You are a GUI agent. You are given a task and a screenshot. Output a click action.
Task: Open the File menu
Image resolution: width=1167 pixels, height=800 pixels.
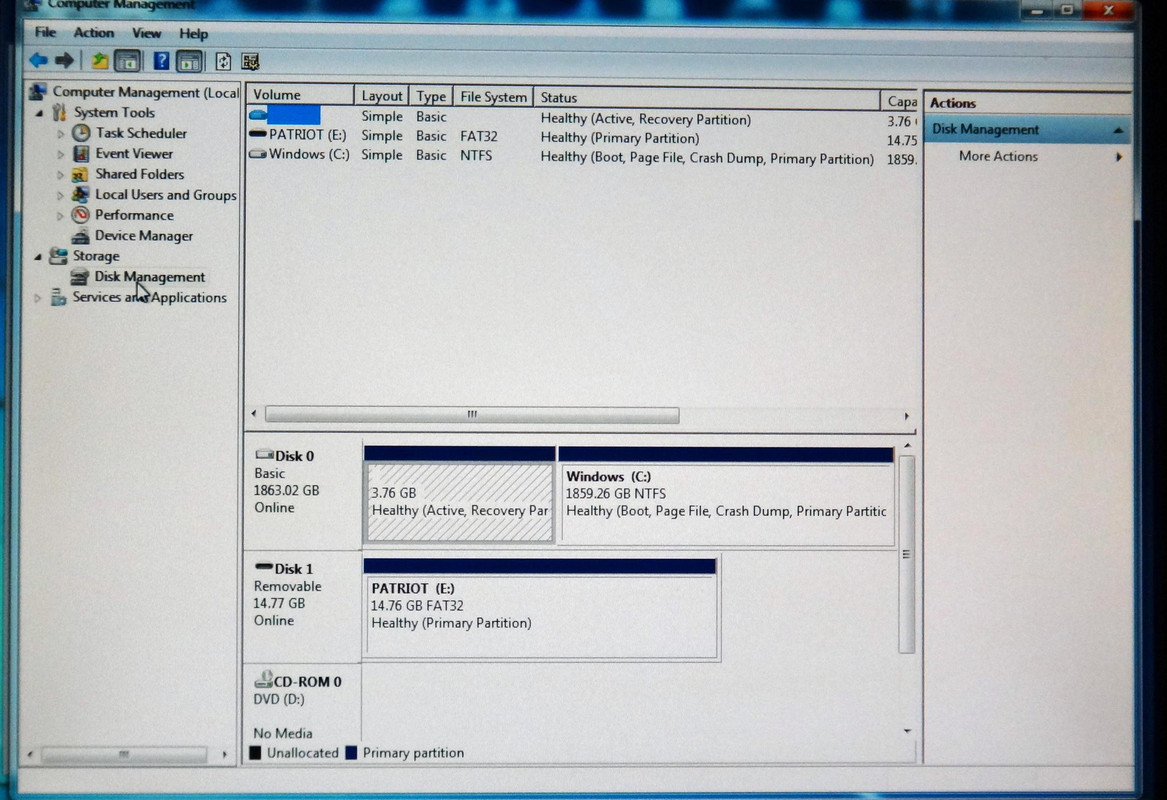coord(45,33)
